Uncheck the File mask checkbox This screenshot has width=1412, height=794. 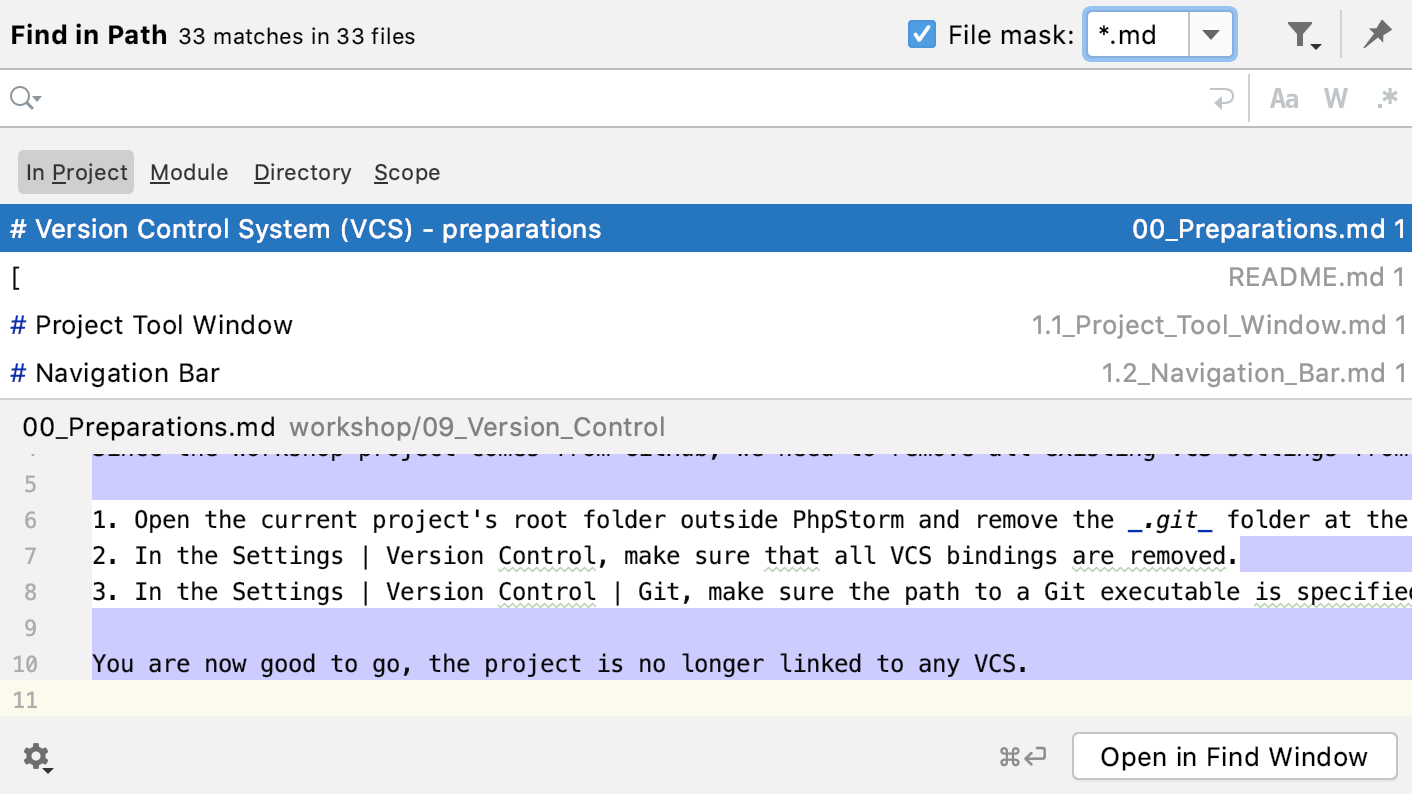(x=921, y=33)
